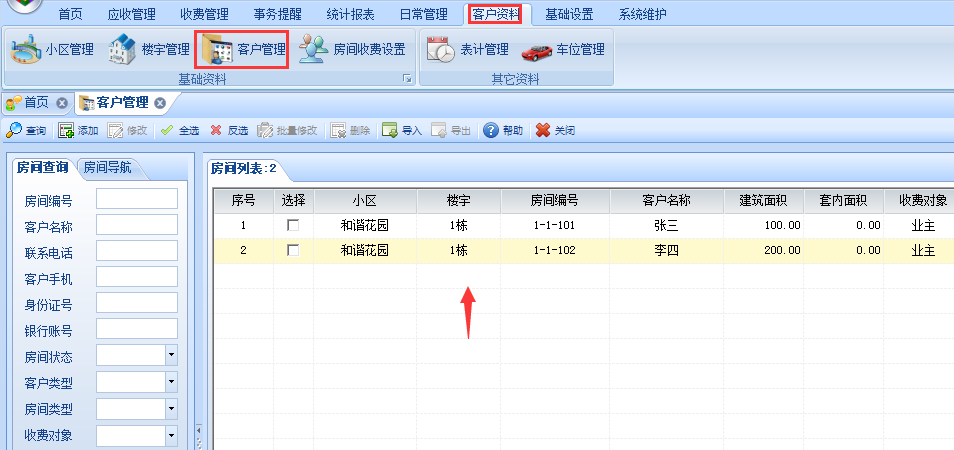Image resolution: width=954 pixels, height=450 pixels.
Task: Collapse the left query panel splitter arrow
Action: (198, 429)
